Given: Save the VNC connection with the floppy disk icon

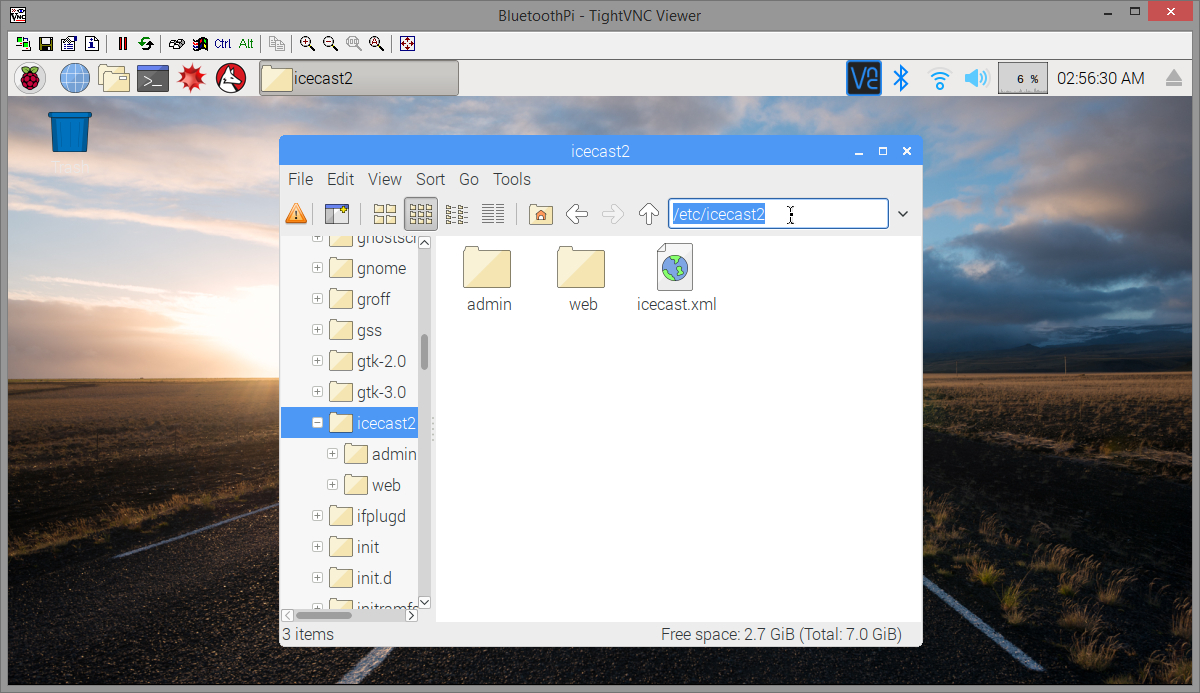Looking at the screenshot, I should click(x=45, y=44).
